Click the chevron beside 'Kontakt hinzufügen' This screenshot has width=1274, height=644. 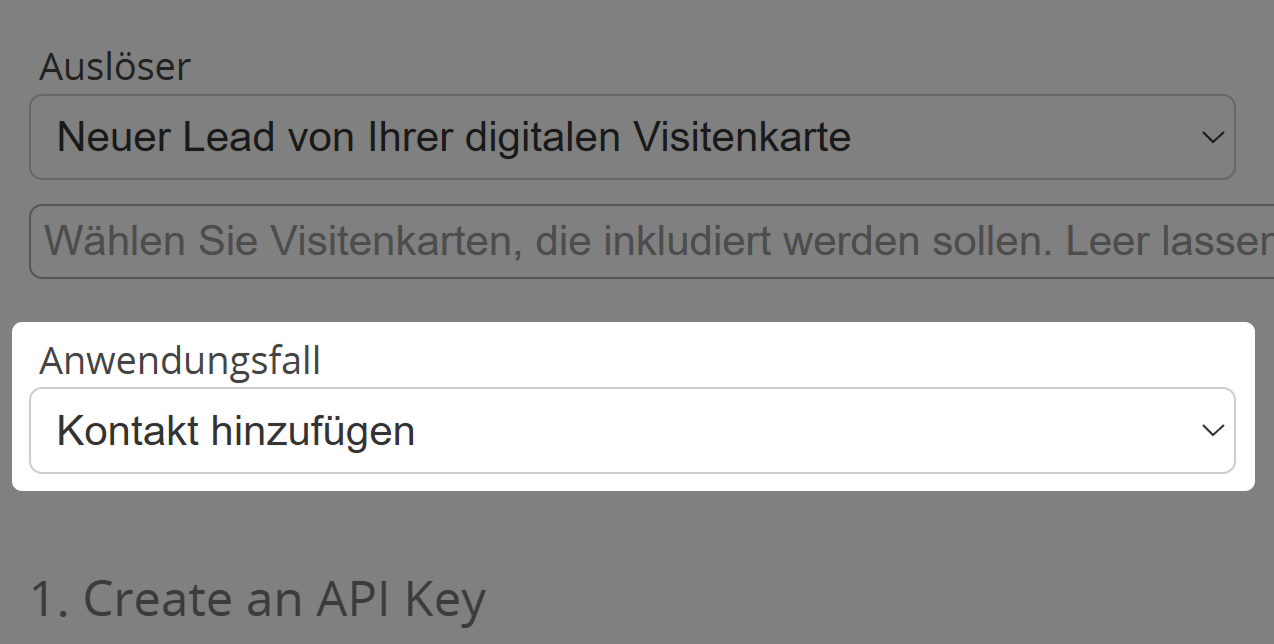click(1213, 430)
